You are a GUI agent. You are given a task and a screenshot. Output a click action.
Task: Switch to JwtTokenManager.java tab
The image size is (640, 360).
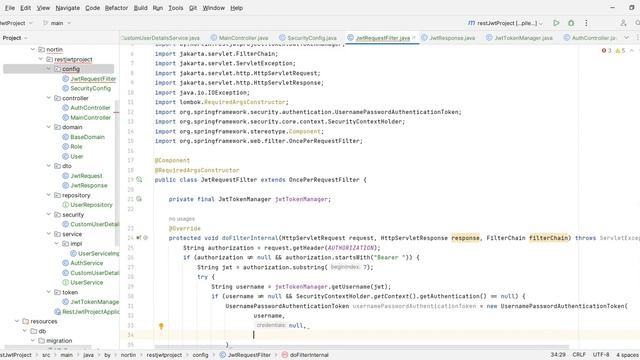[x=519, y=38]
